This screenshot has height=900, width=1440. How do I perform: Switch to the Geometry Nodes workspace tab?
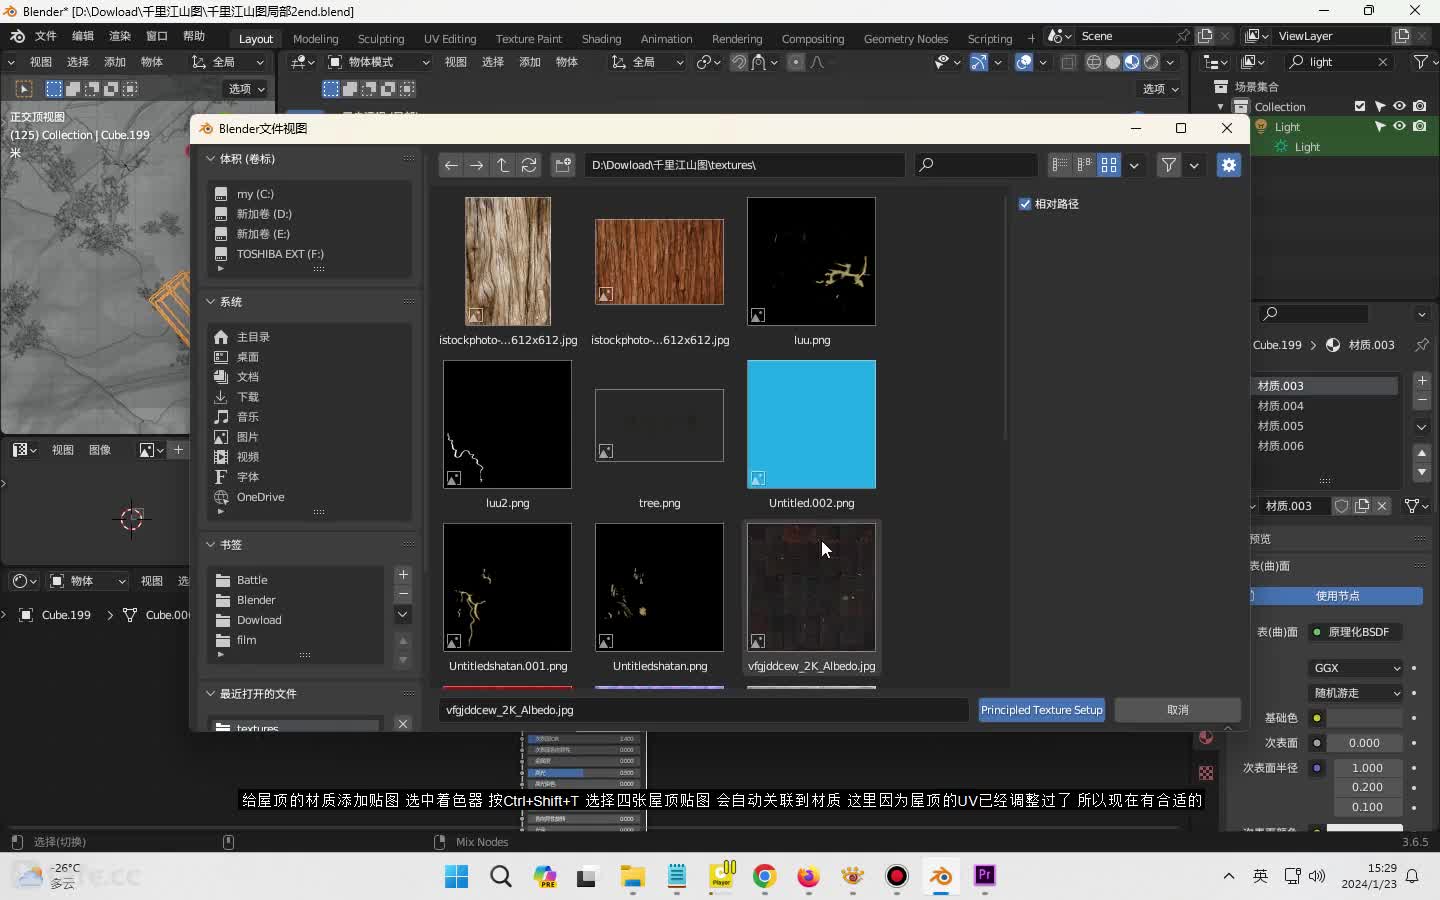coord(906,39)
